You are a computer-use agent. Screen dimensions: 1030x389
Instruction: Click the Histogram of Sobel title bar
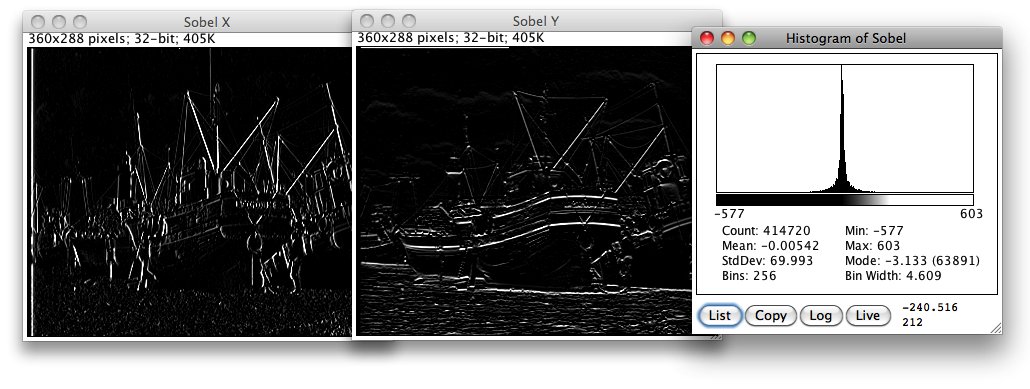click(x=847, y=38)
